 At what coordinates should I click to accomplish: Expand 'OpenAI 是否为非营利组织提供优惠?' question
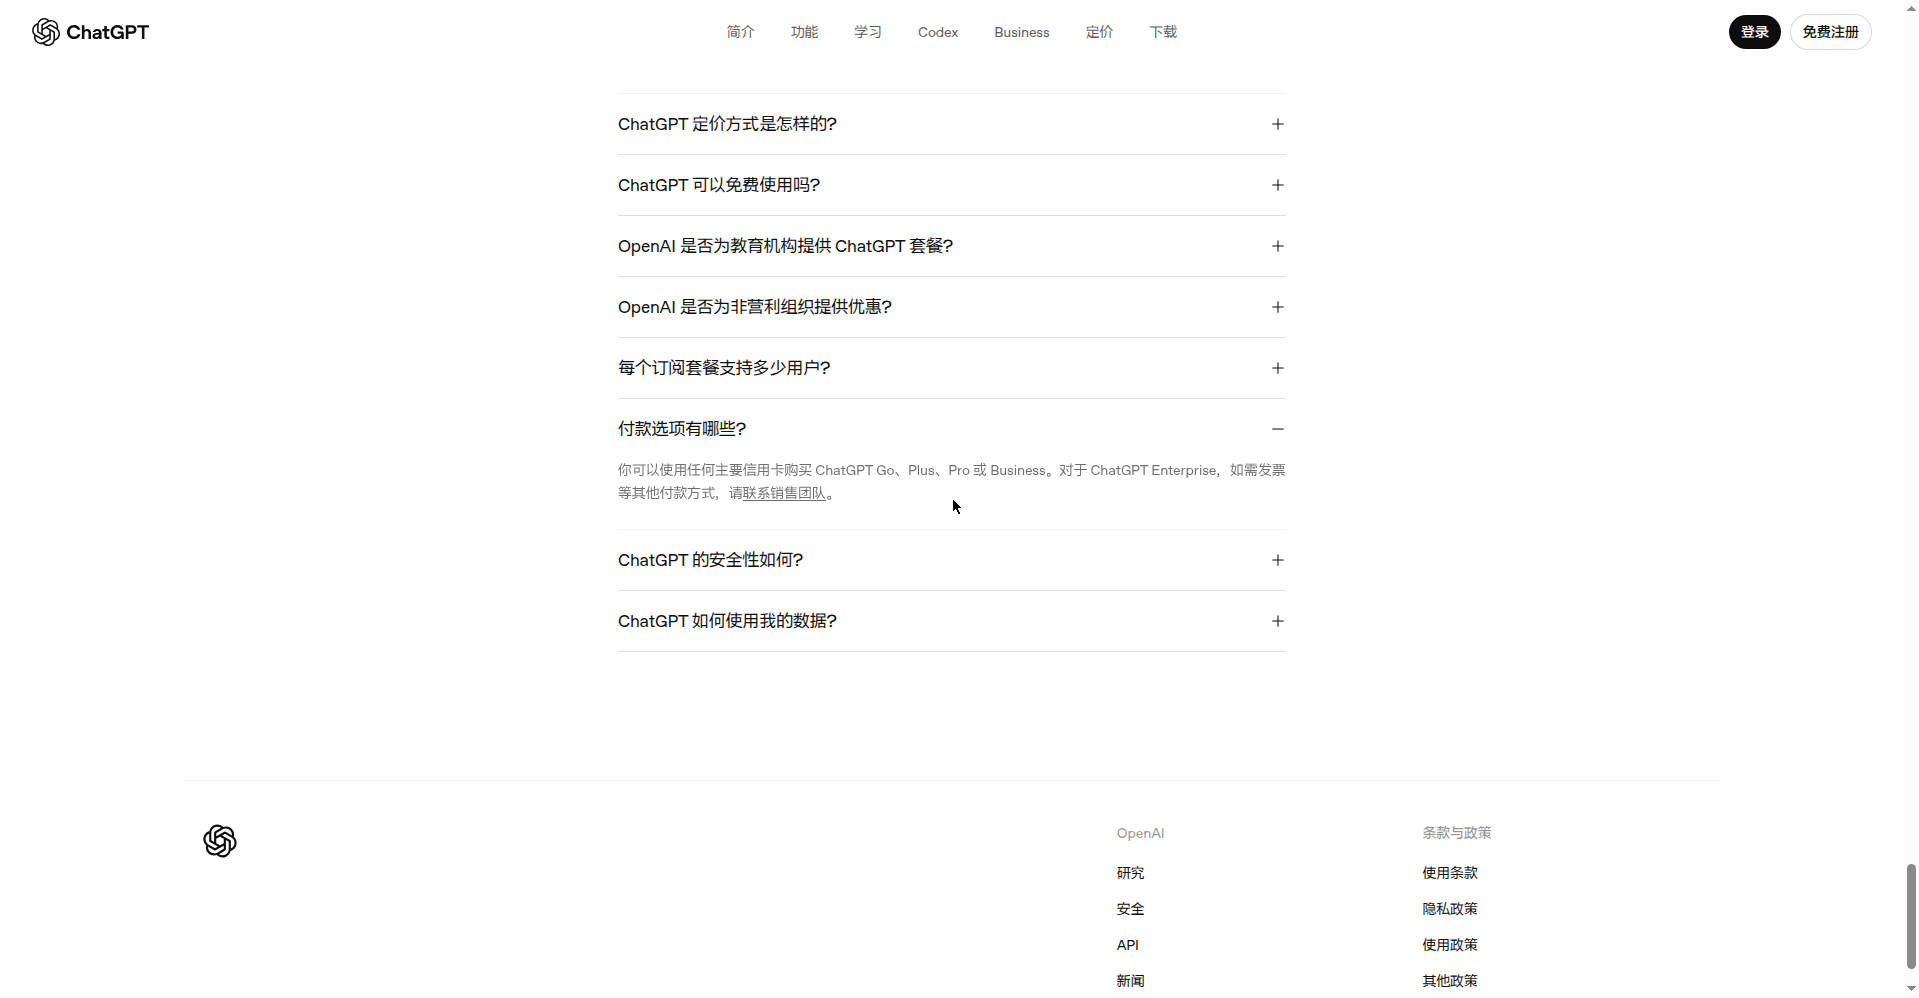coord(951,307)
